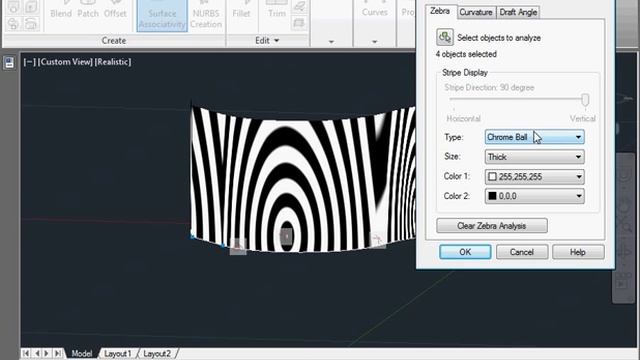Click the 'Type:' label

click(453, 137)
